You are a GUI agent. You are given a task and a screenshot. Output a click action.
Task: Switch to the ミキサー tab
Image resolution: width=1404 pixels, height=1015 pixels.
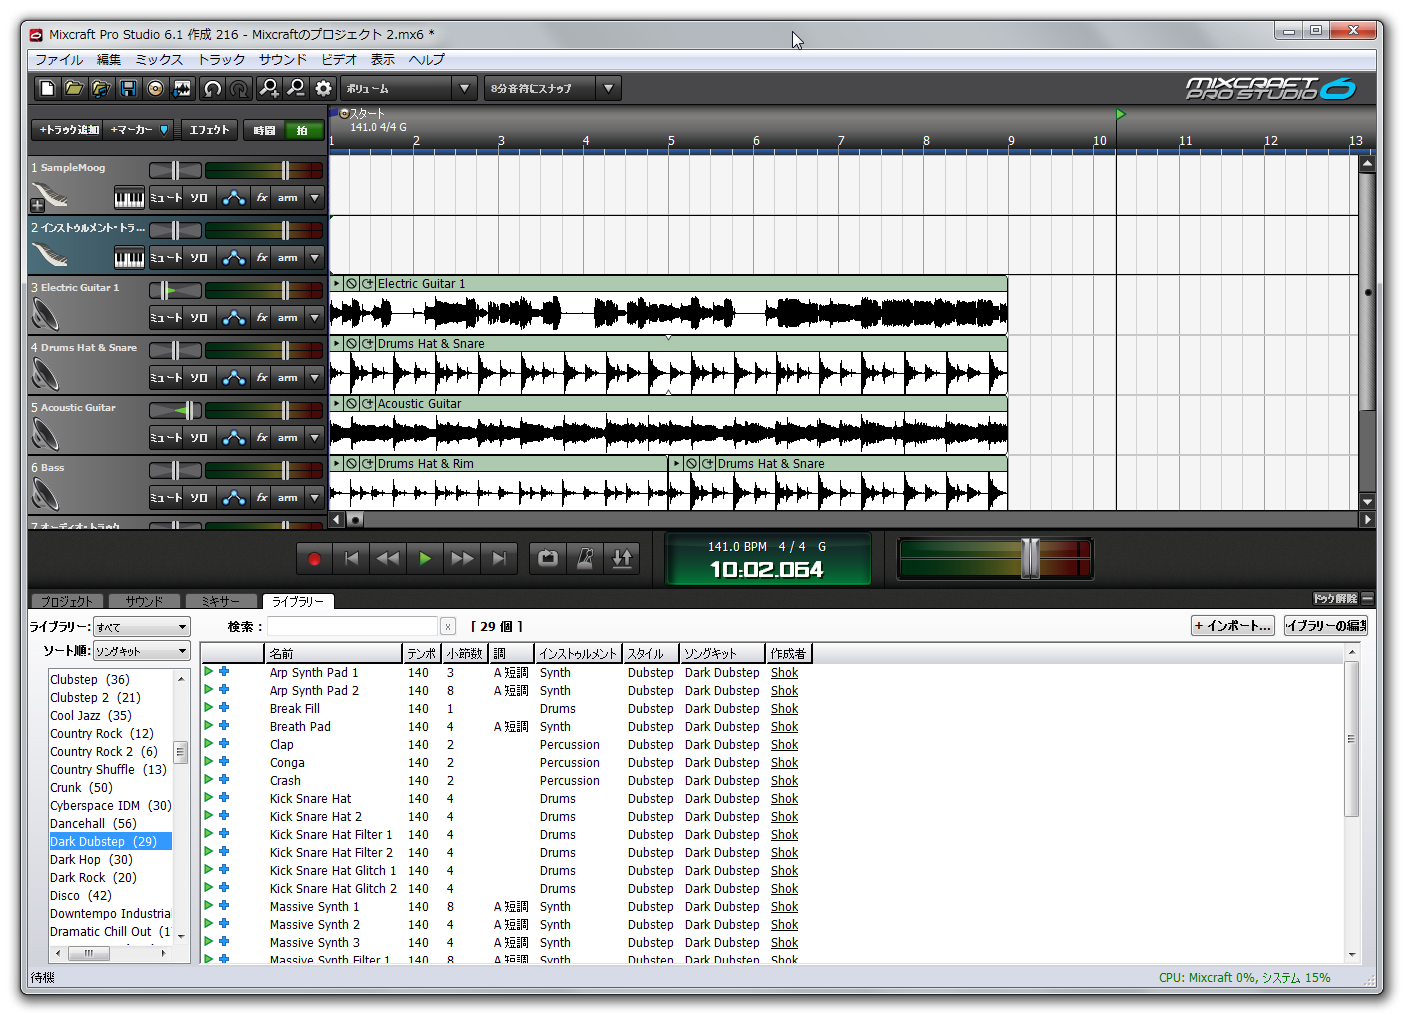221,601
